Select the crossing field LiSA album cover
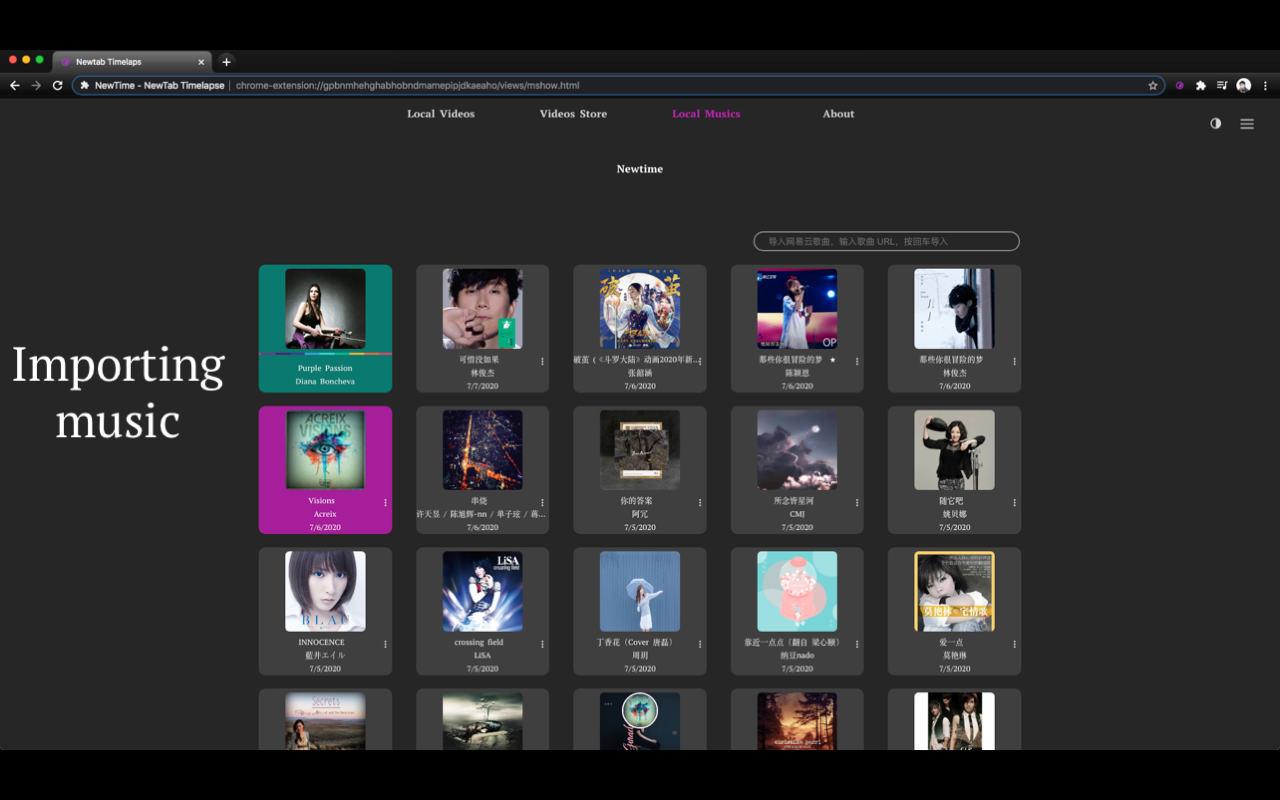Image resolution: width=1280 pixels, height=800 pixels. [483, 591]
